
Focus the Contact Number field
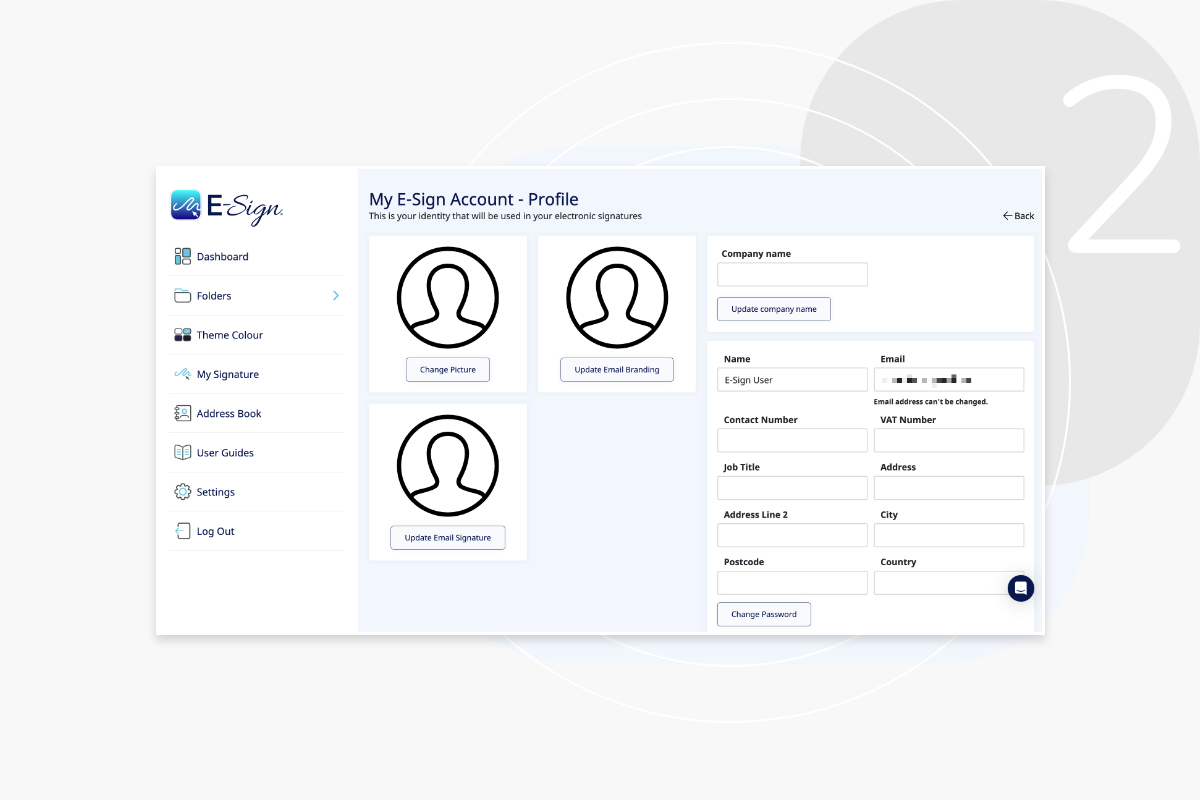coord(792,440)
